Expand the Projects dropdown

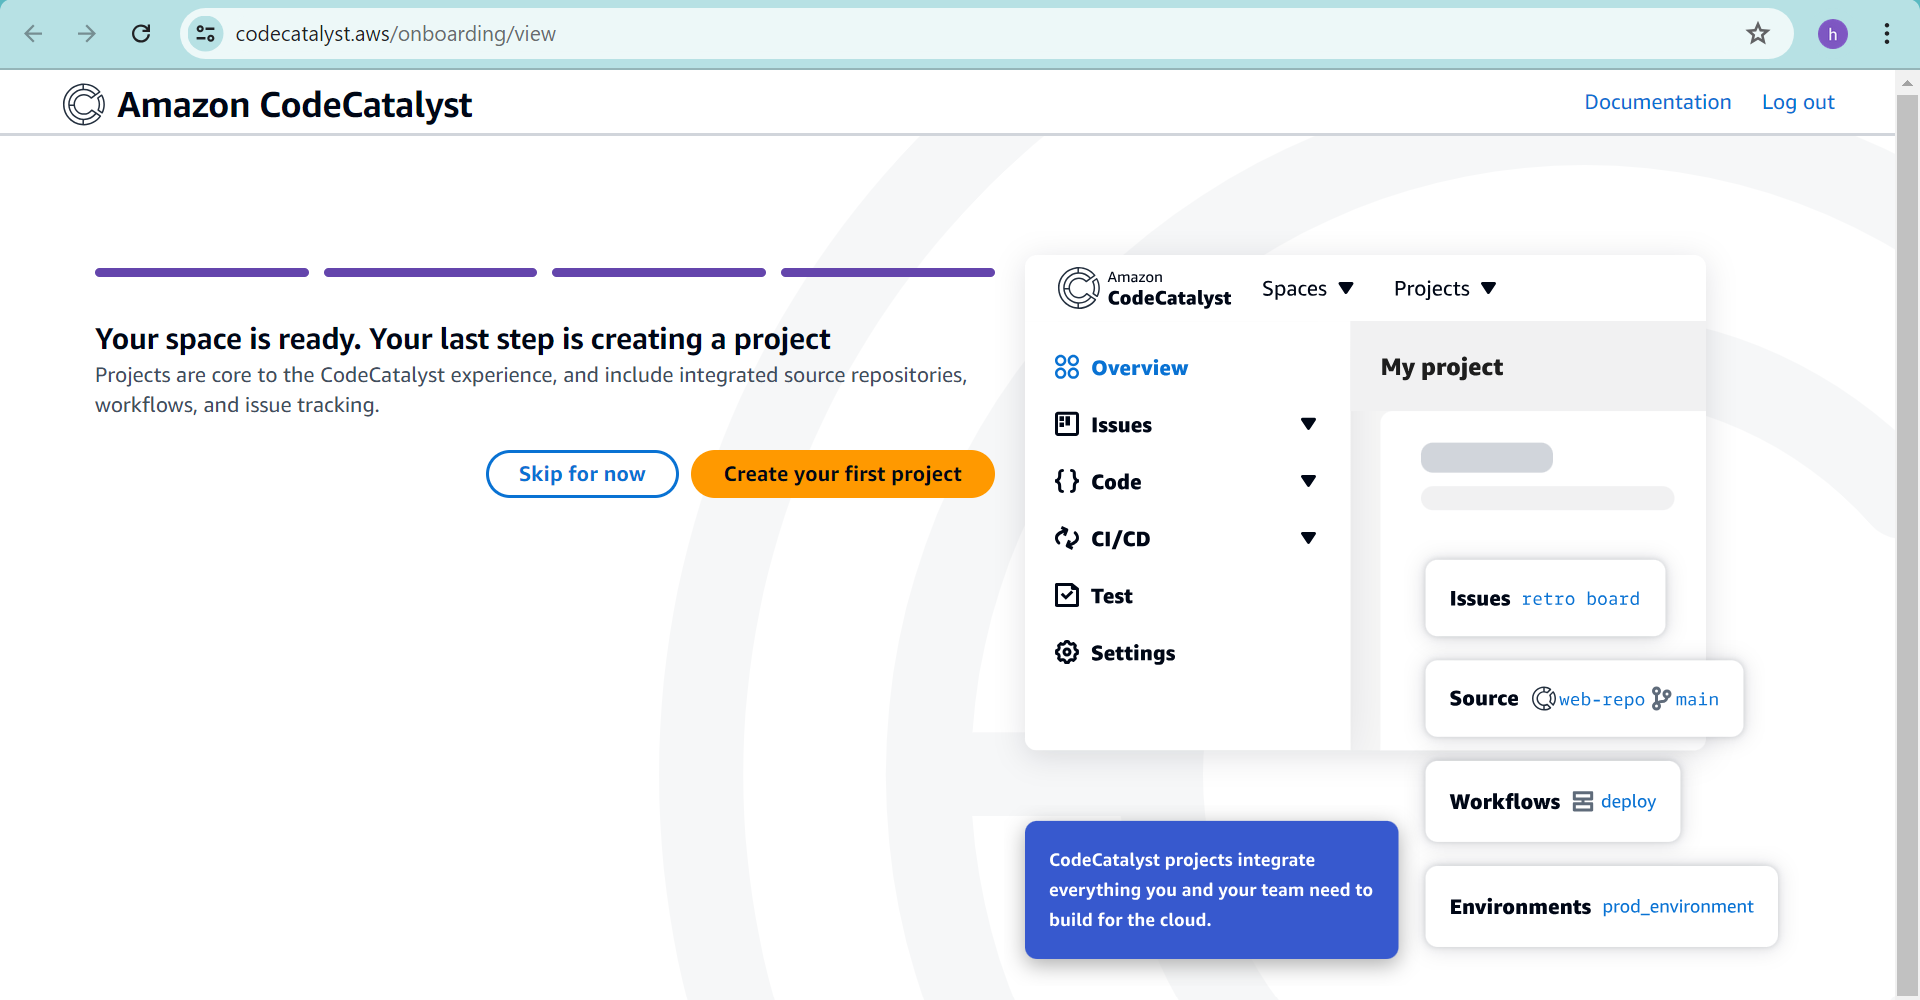(1444, 288)
